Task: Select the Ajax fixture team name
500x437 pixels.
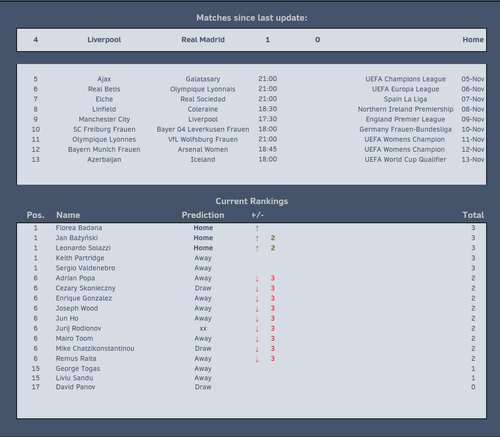Action: point(104,79)
